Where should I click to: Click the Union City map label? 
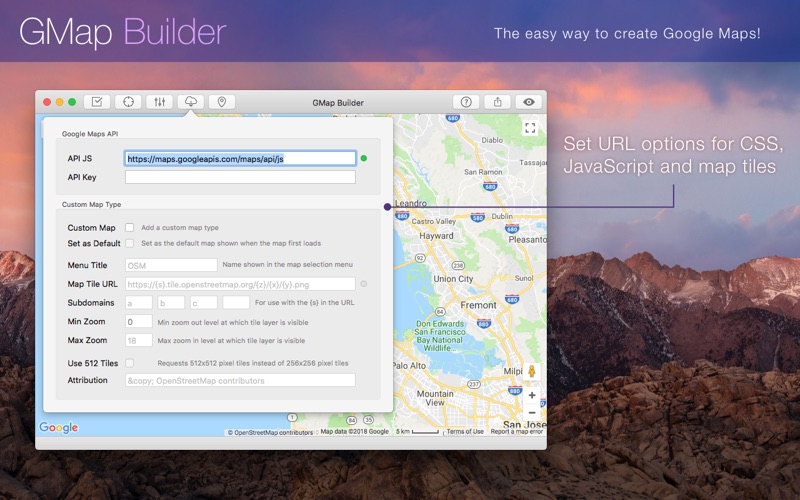tap(453, 279)
